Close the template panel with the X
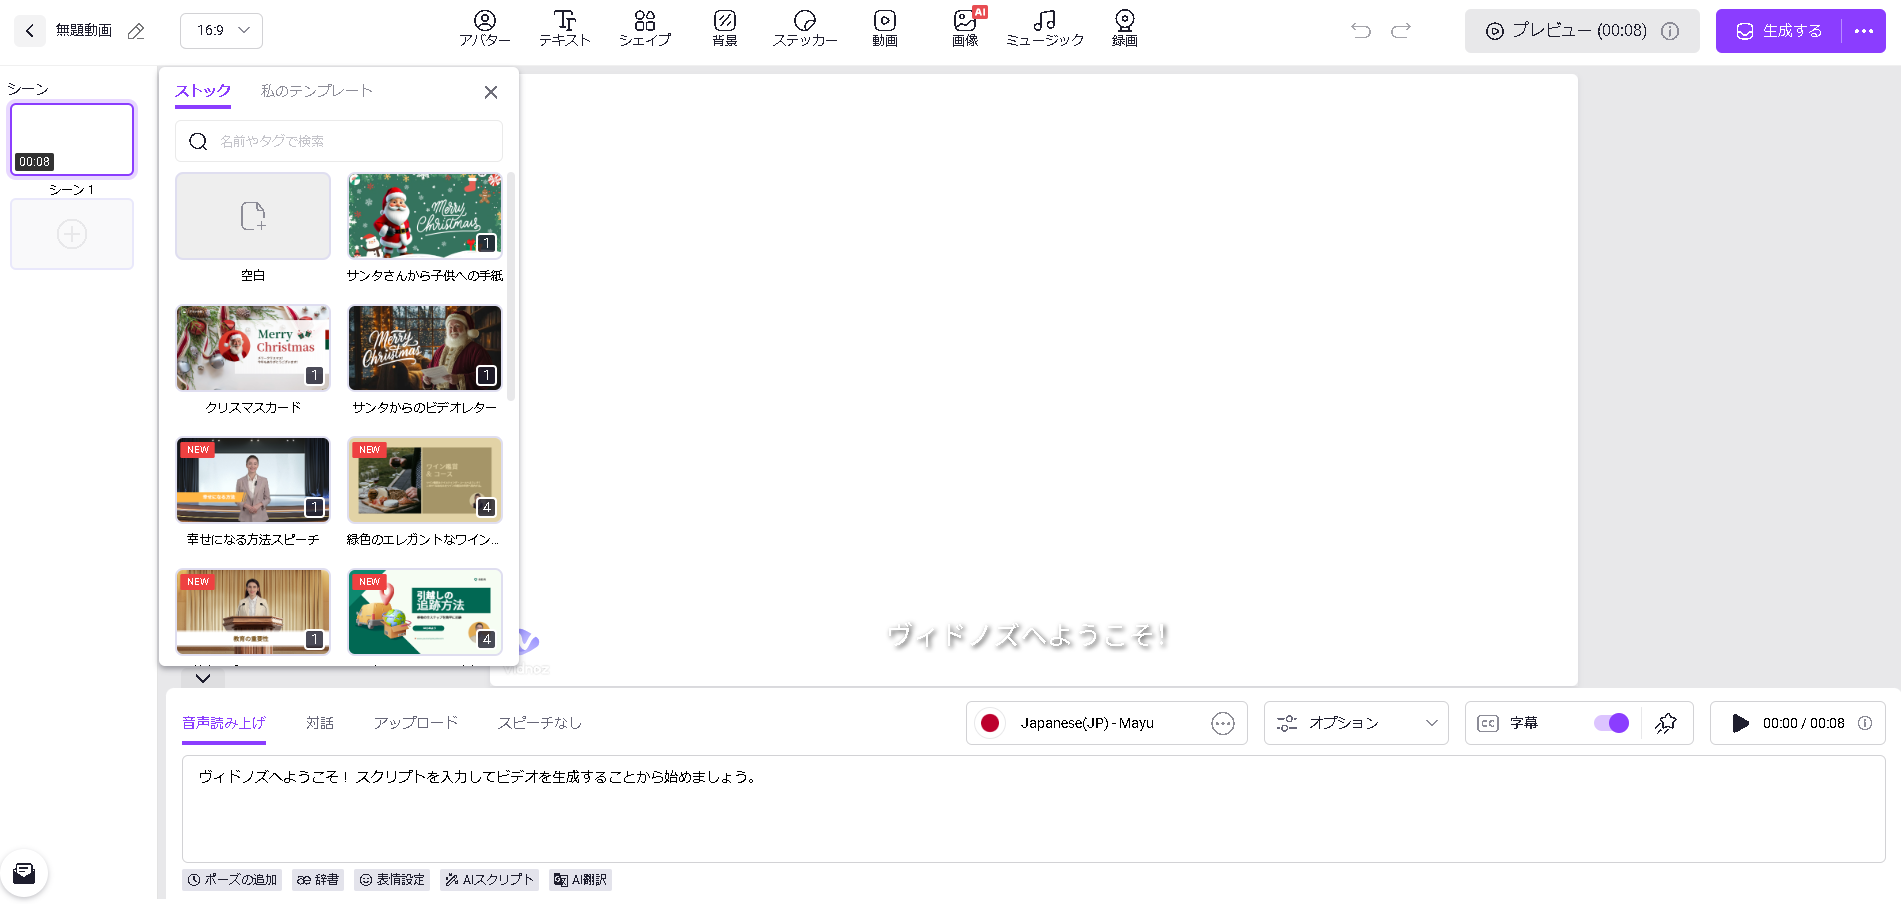Screen dimensions: 1901x904 tap(491, 92)
